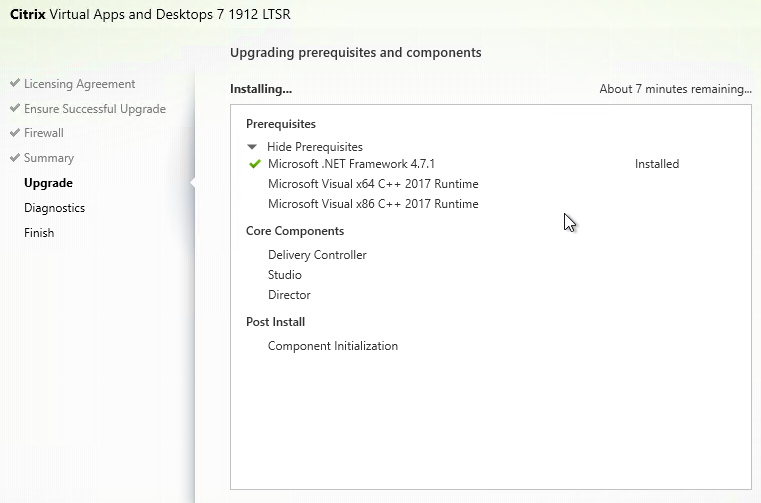The width and height of the screenshot is (761, 503).
Task: Click the checkmark icon beside Summary
Action: pyautogui.click(x=15, y=157)
